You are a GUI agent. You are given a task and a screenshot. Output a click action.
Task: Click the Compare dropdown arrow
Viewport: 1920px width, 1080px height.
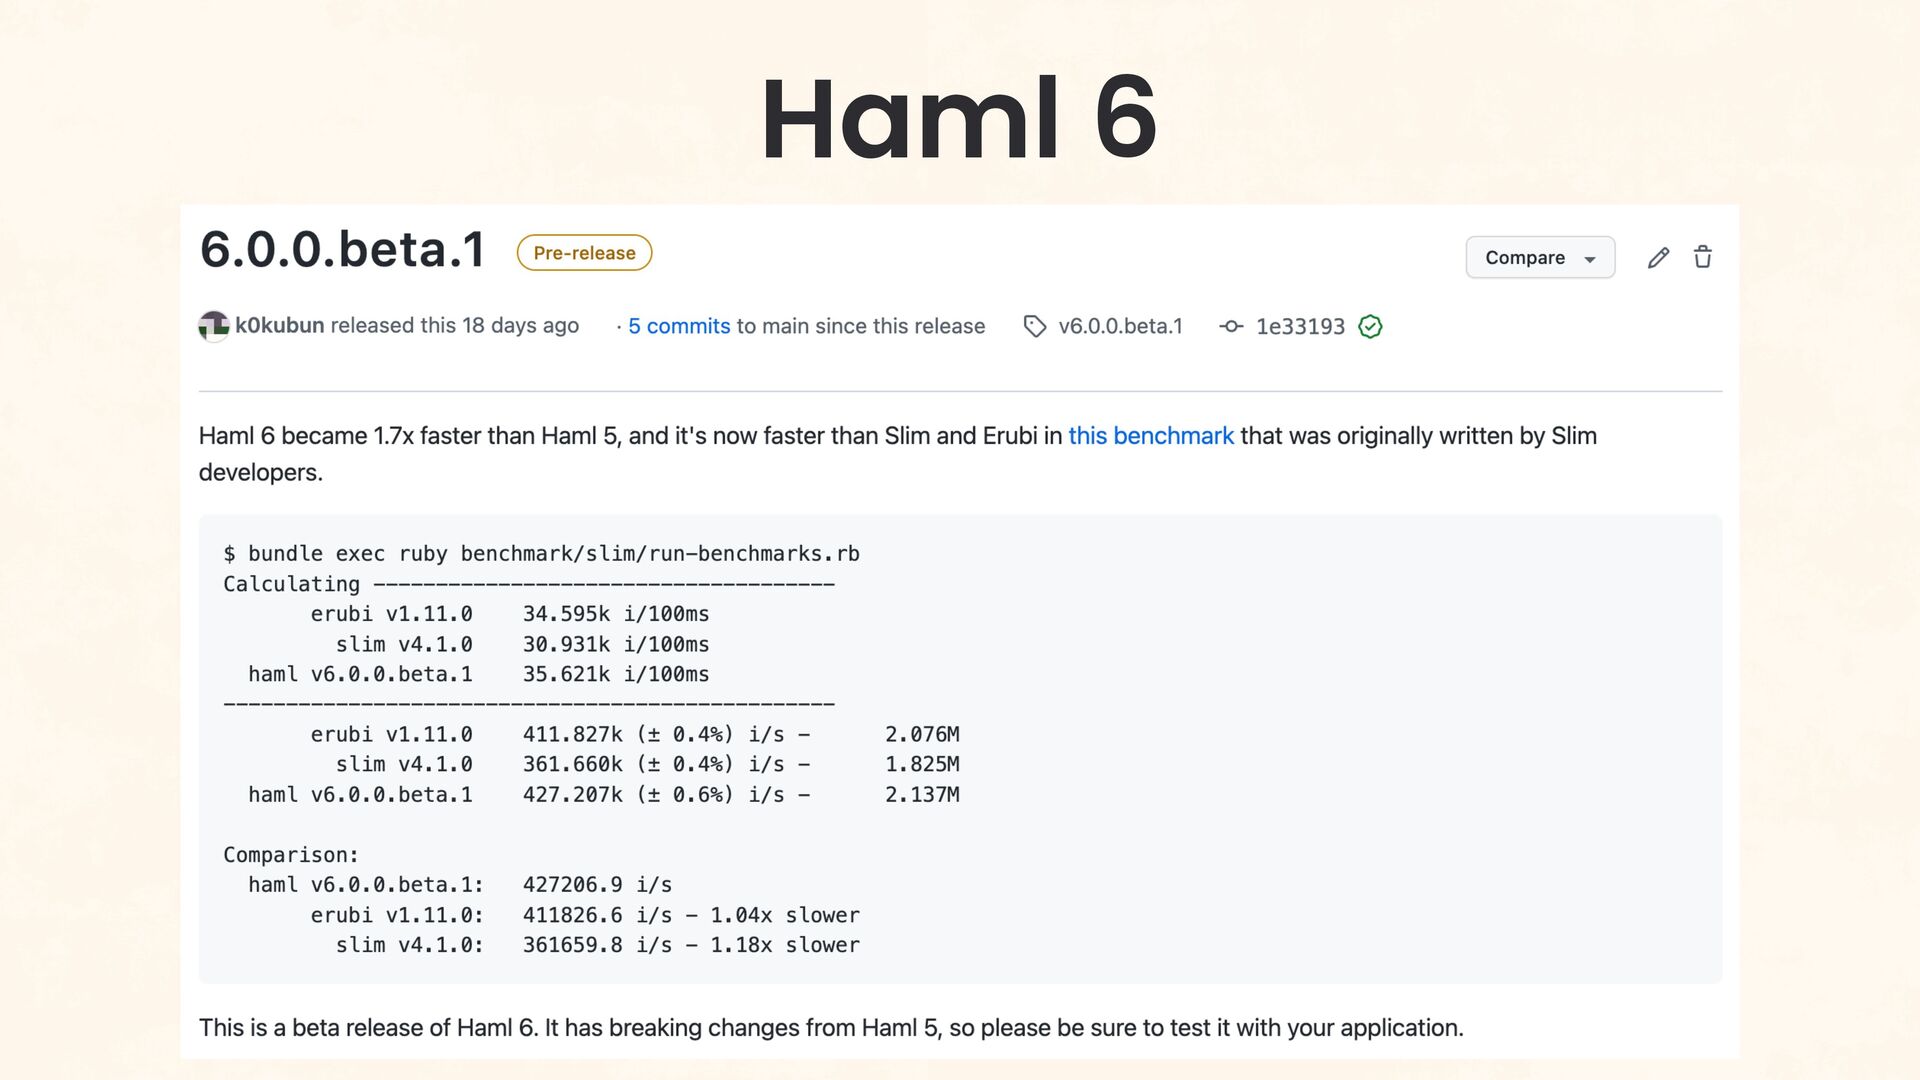click(x=1590, y=259)
